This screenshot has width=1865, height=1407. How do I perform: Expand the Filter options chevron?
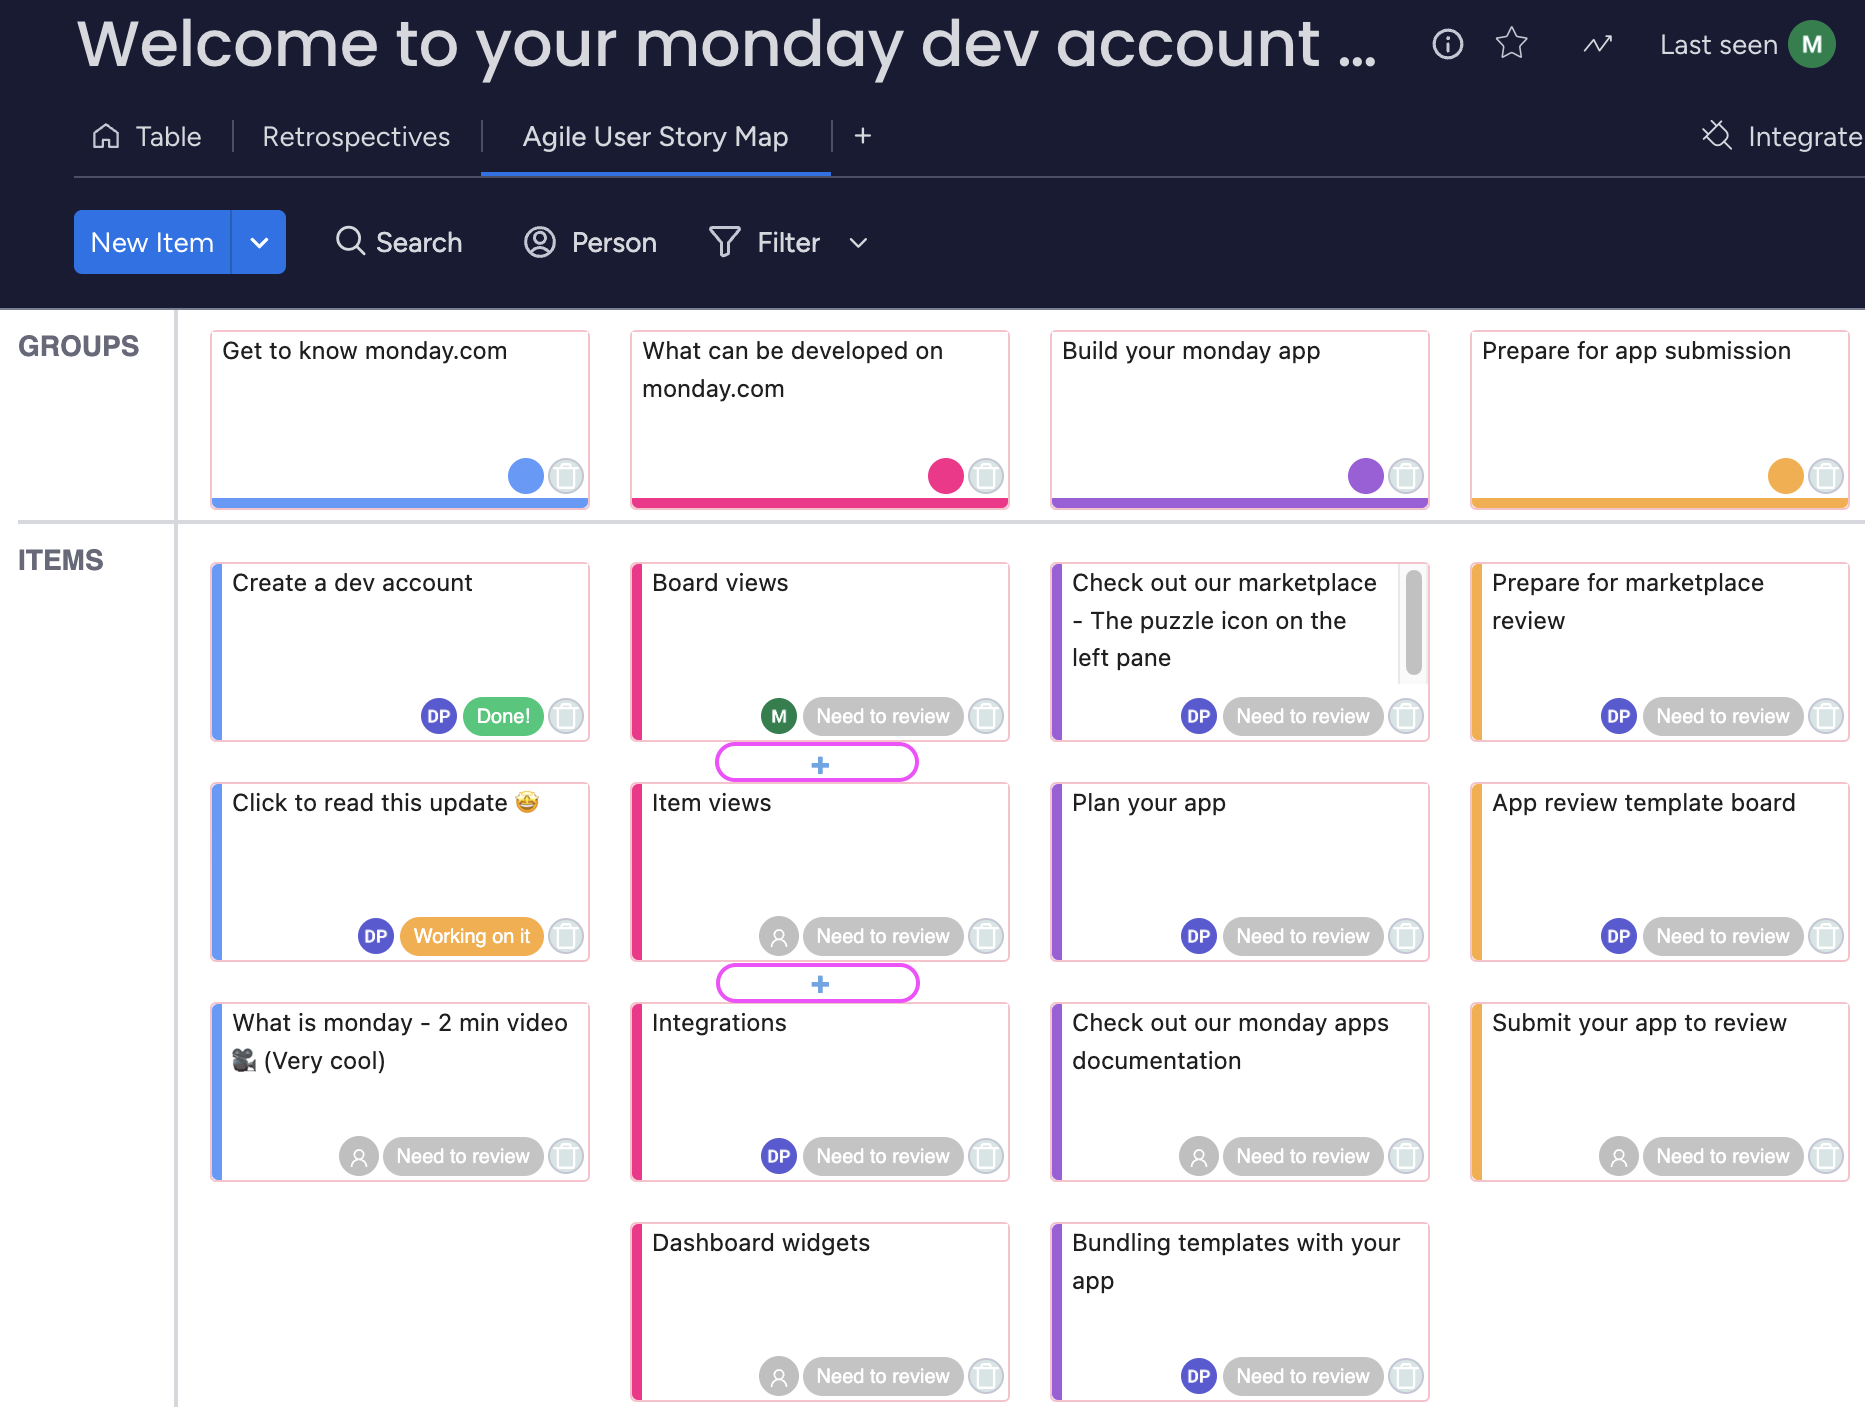[x=858, y=242]
